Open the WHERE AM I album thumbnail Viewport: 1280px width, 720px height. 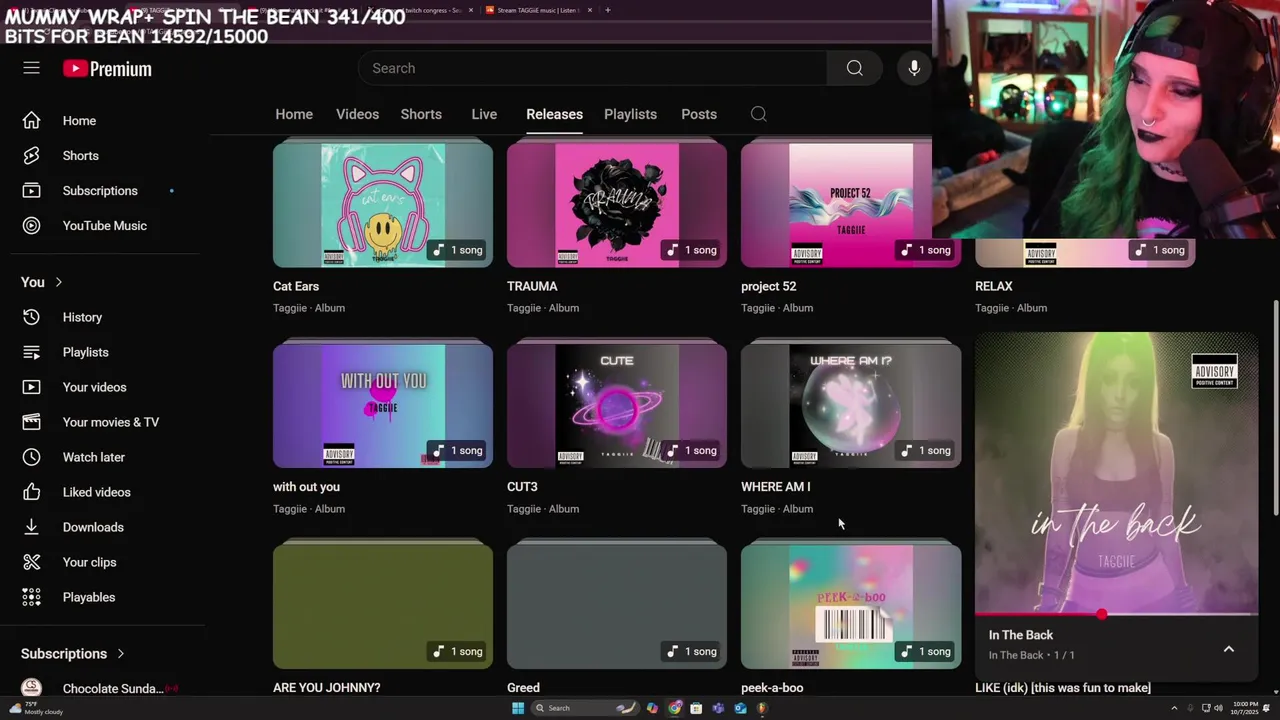[851, 405]
